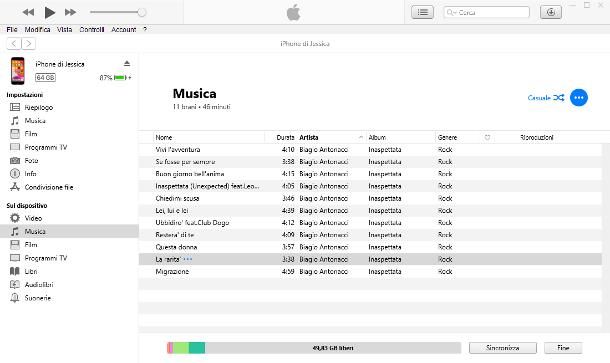Eject iPhone di Jessica
The height and width of the screenshot is (363, 610).
pos(127,63)
